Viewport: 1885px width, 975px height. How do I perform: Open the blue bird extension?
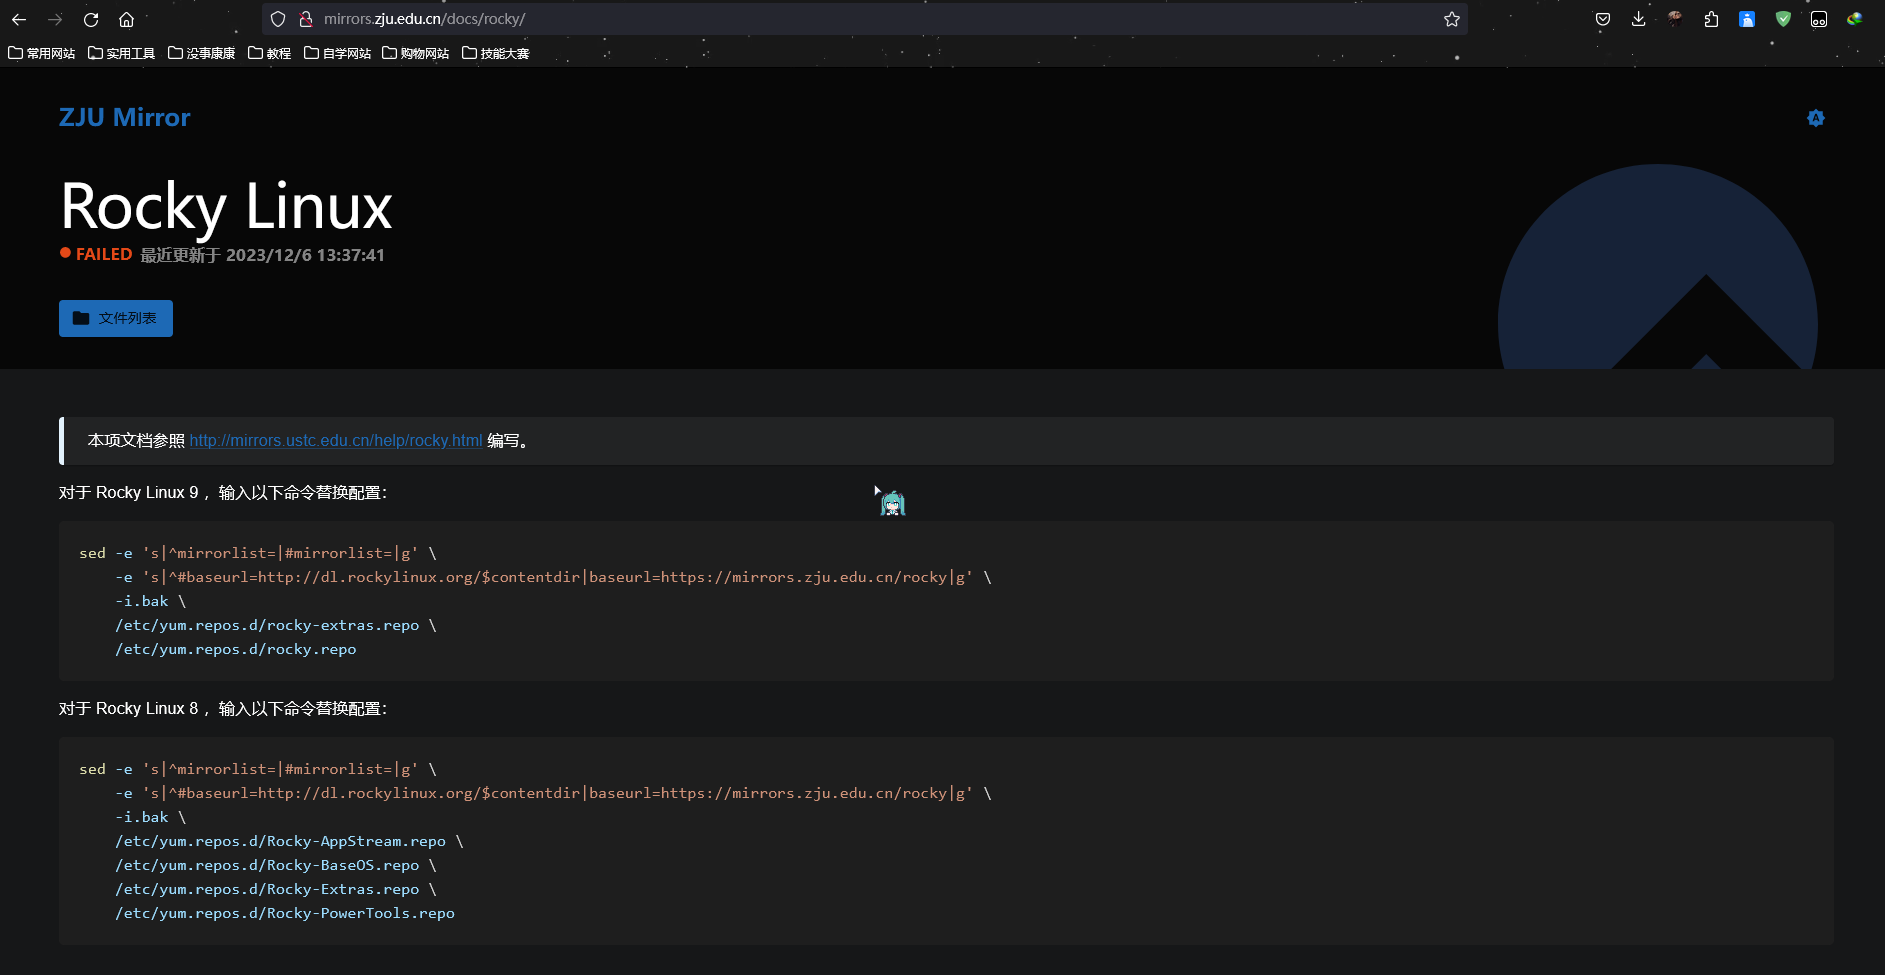(x=1747, y=19)
